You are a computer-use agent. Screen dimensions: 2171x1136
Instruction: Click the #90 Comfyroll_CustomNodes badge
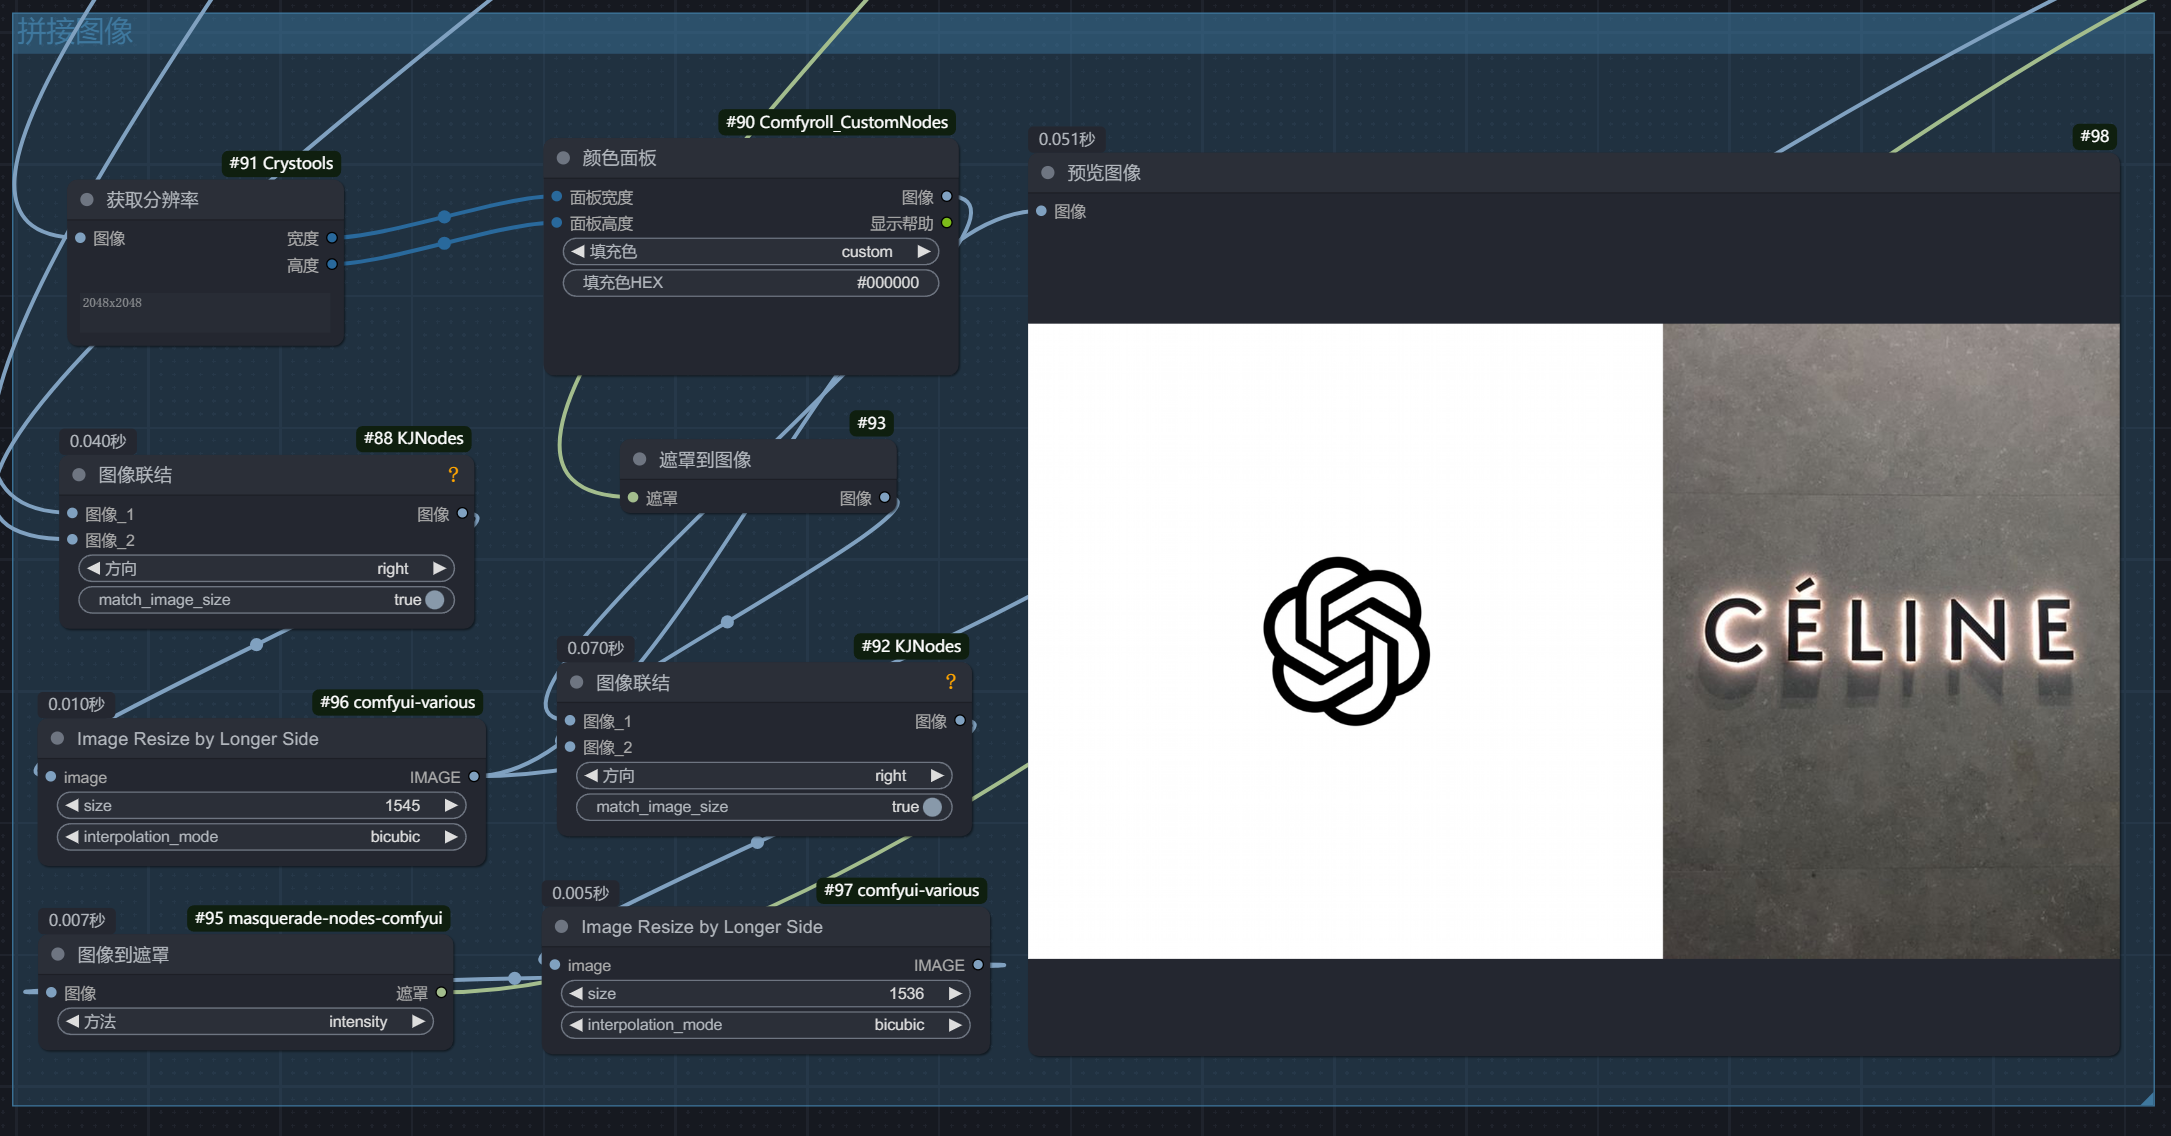click(x=837, y=122)
